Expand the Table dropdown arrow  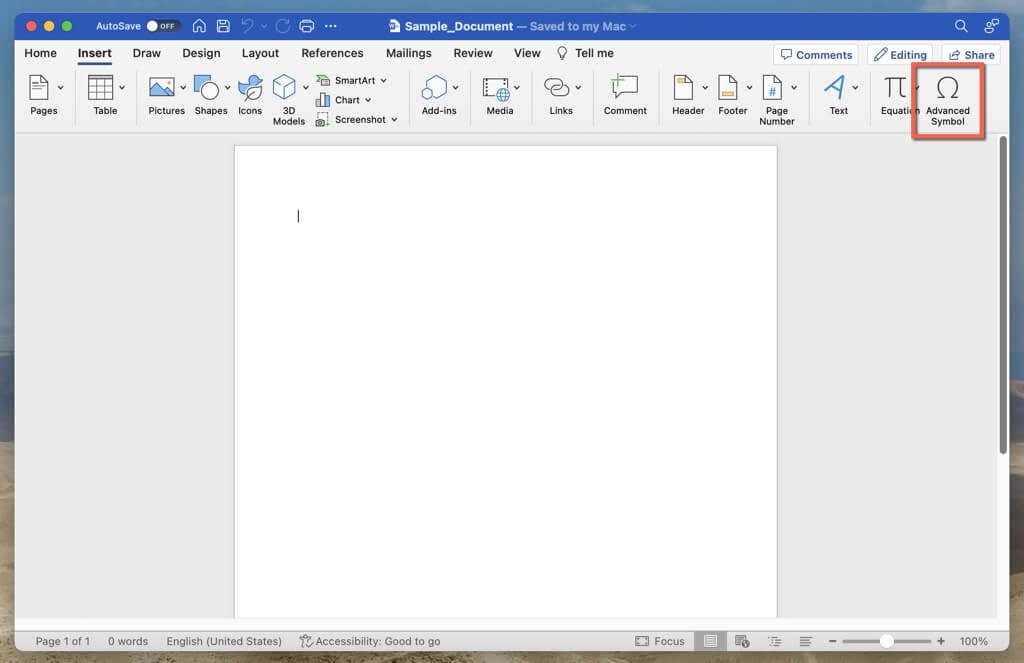[x=122, y=88]
